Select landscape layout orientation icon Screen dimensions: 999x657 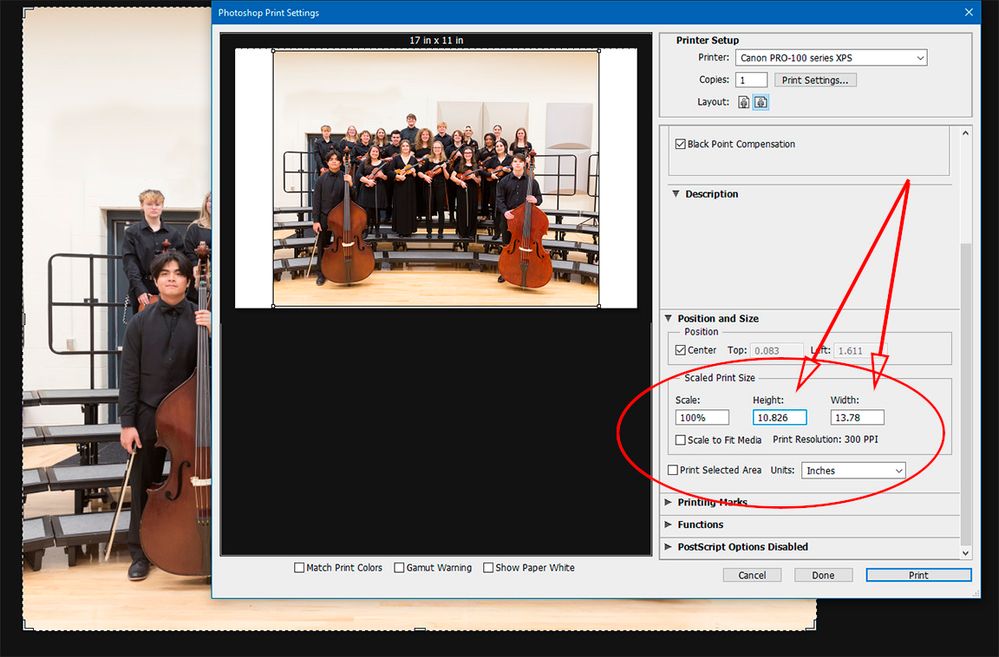pos(759,102)
